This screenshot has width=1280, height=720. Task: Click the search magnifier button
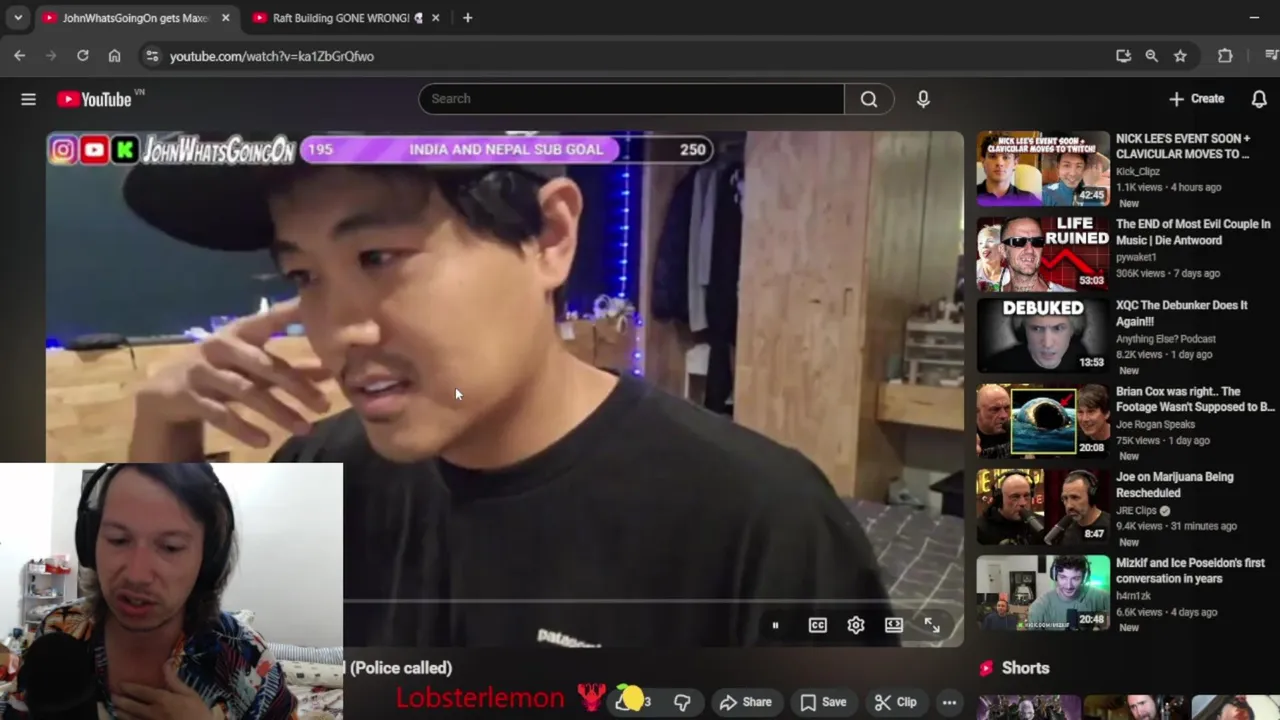point(869,99)
